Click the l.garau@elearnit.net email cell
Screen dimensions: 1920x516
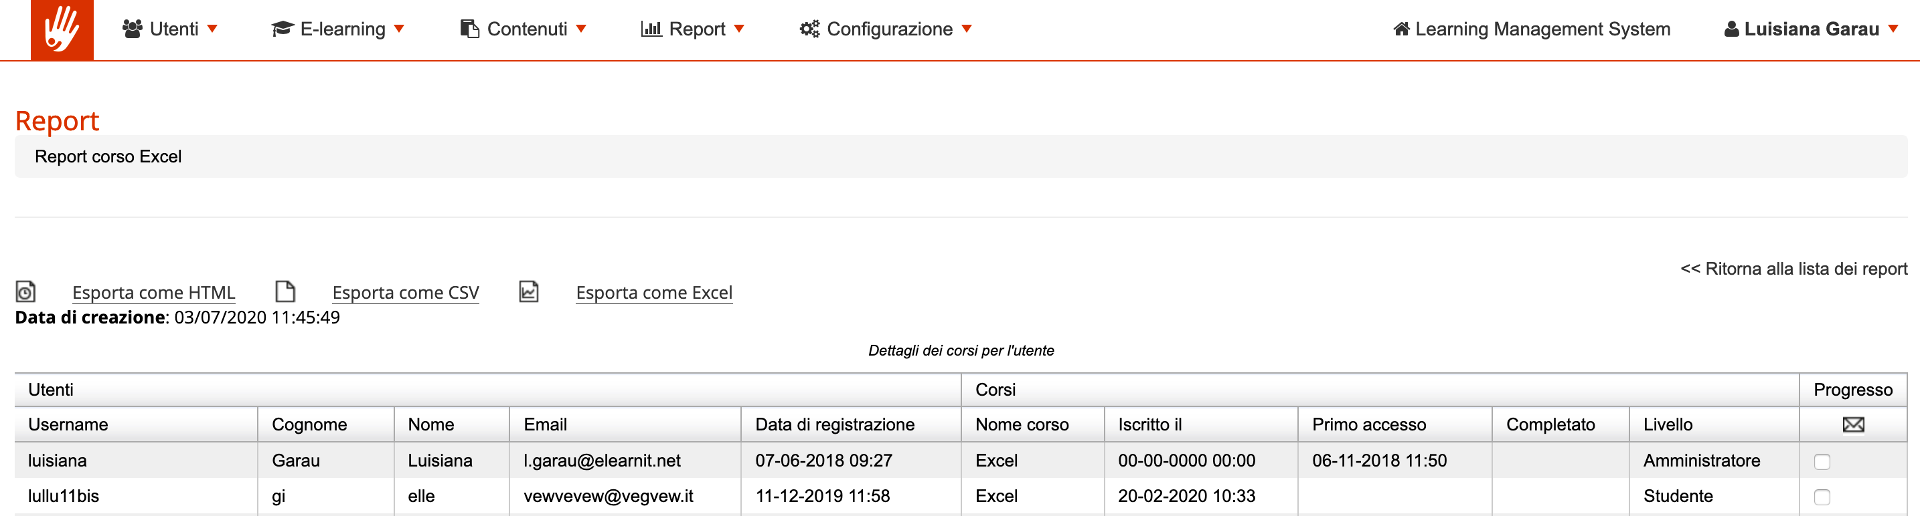coord(602,461)
